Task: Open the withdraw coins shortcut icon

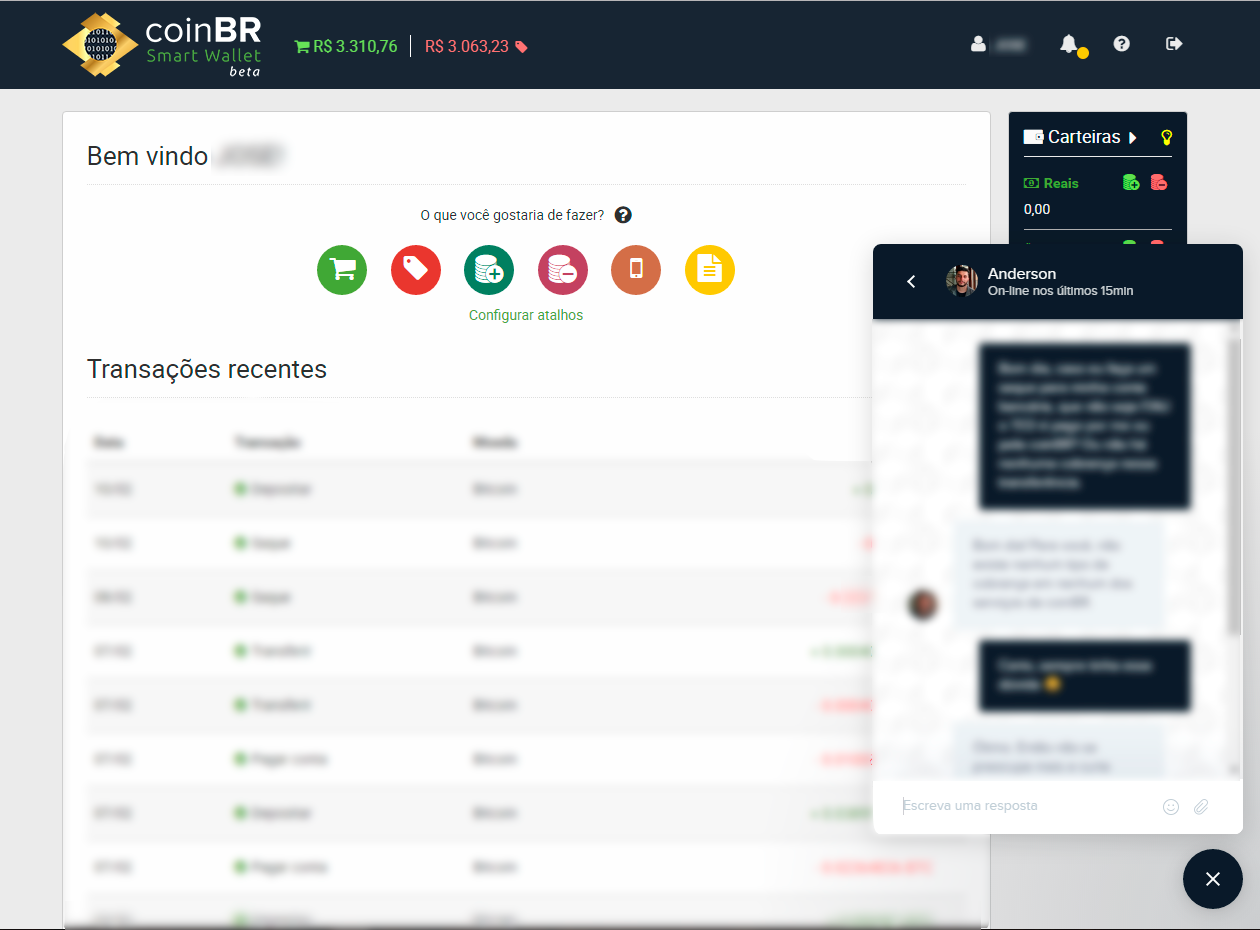Action: pyautogui.click(x=563, y=270)
